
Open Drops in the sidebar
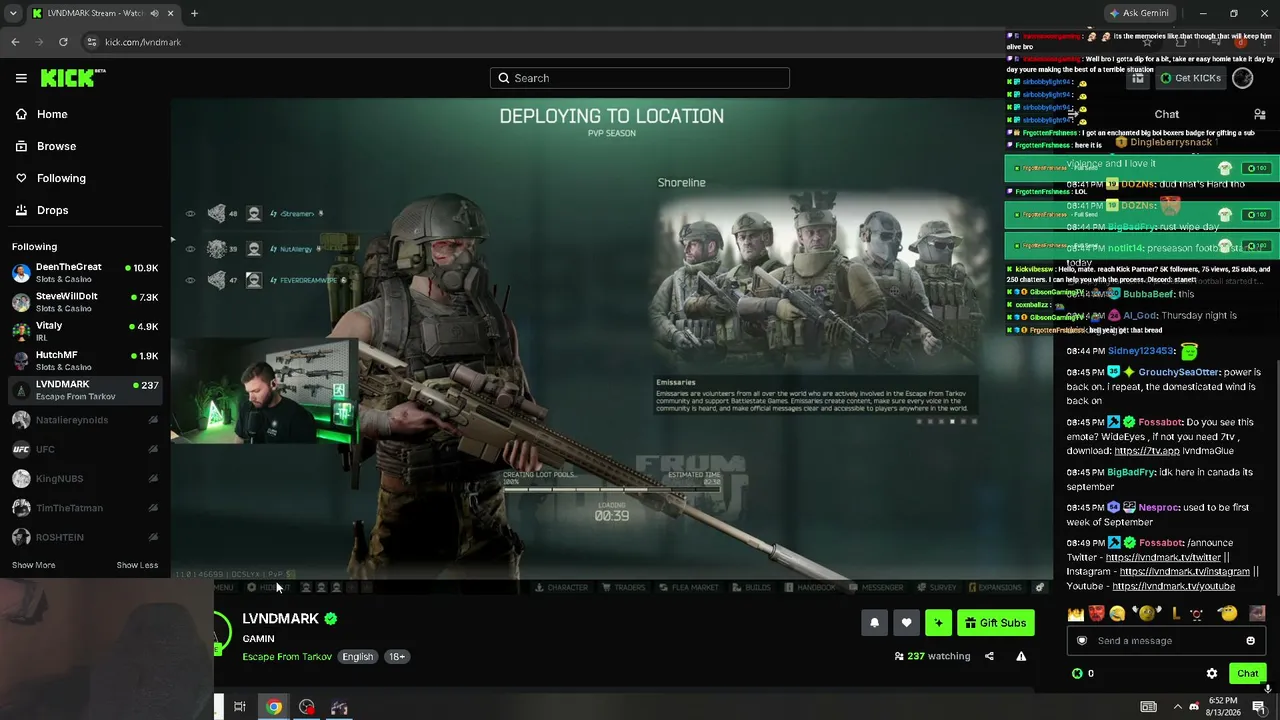(x=85, y=210)
